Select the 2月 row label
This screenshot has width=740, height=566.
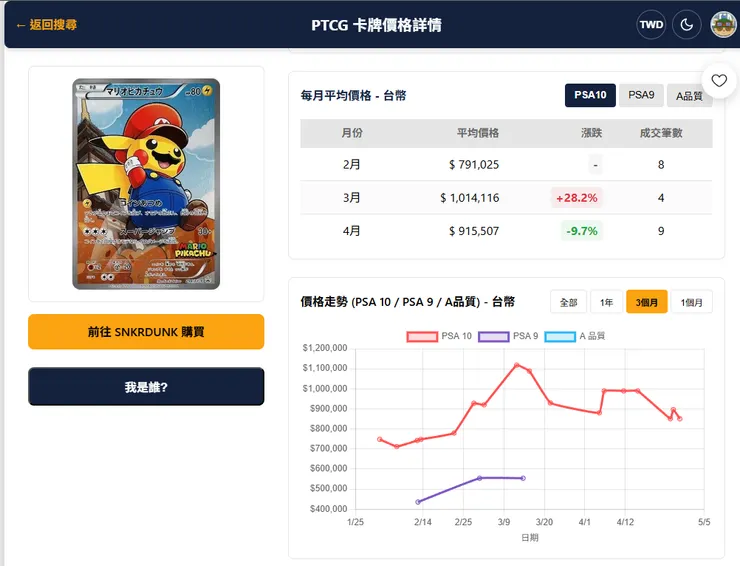[x=352, y=164]
